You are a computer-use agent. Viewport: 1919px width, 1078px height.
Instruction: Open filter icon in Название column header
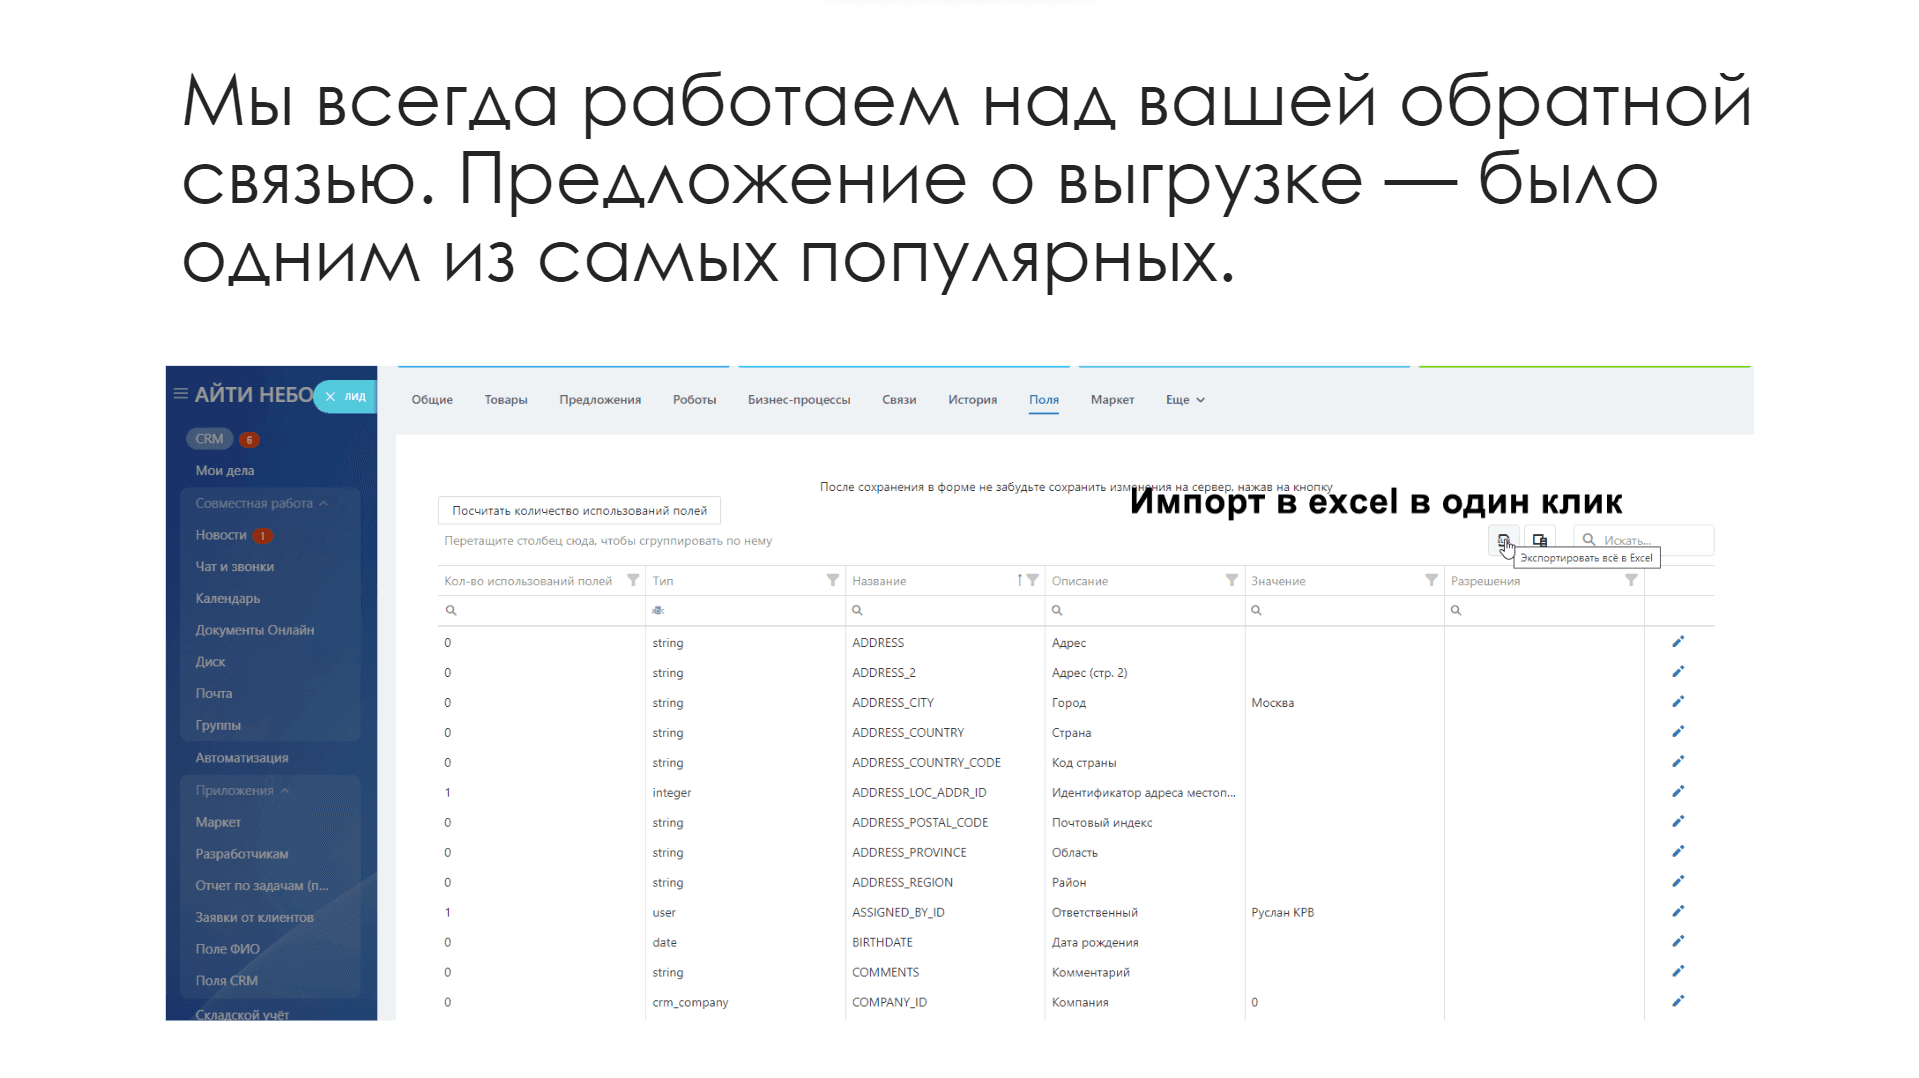coord(1033,580)
